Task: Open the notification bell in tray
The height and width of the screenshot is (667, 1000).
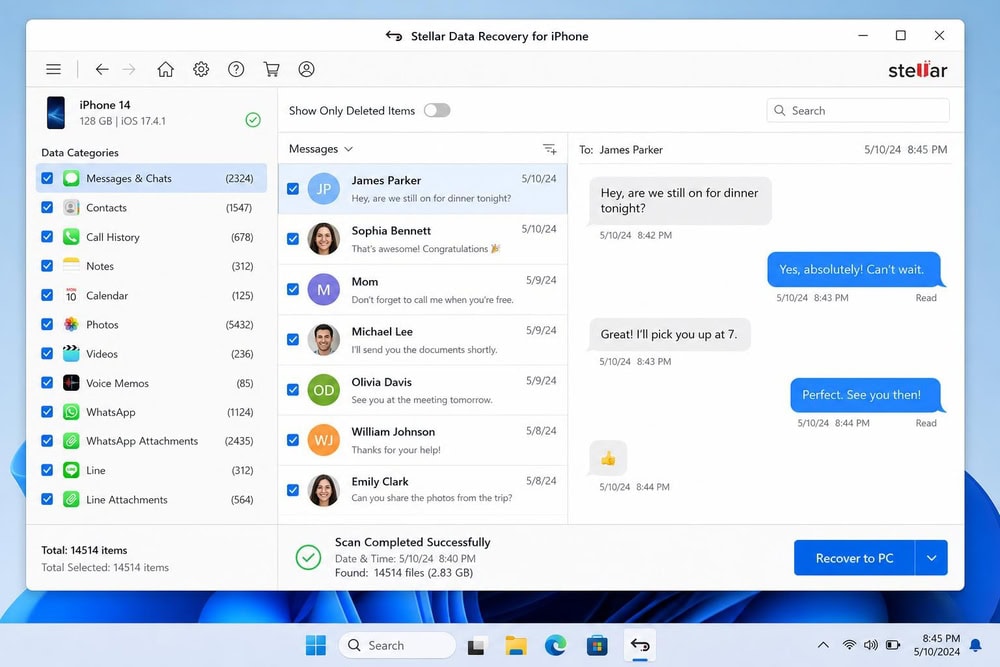Action: 976,645
